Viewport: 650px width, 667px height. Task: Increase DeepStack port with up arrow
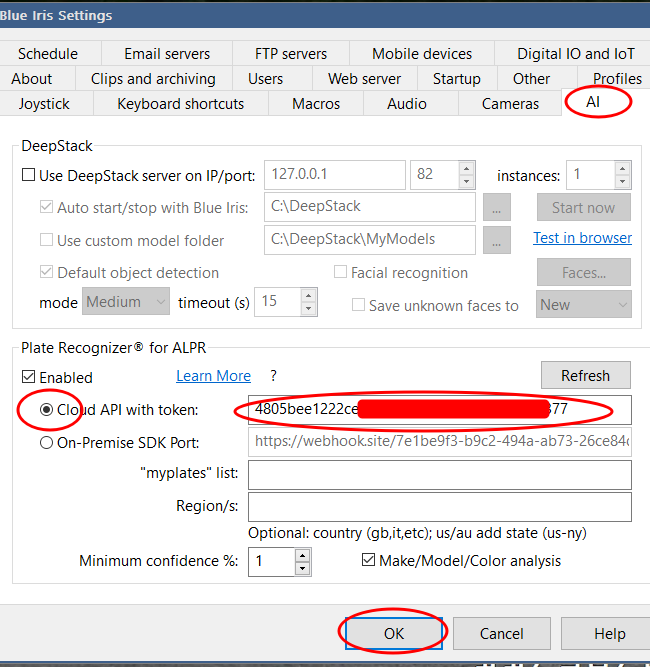[x=467, y=168]
